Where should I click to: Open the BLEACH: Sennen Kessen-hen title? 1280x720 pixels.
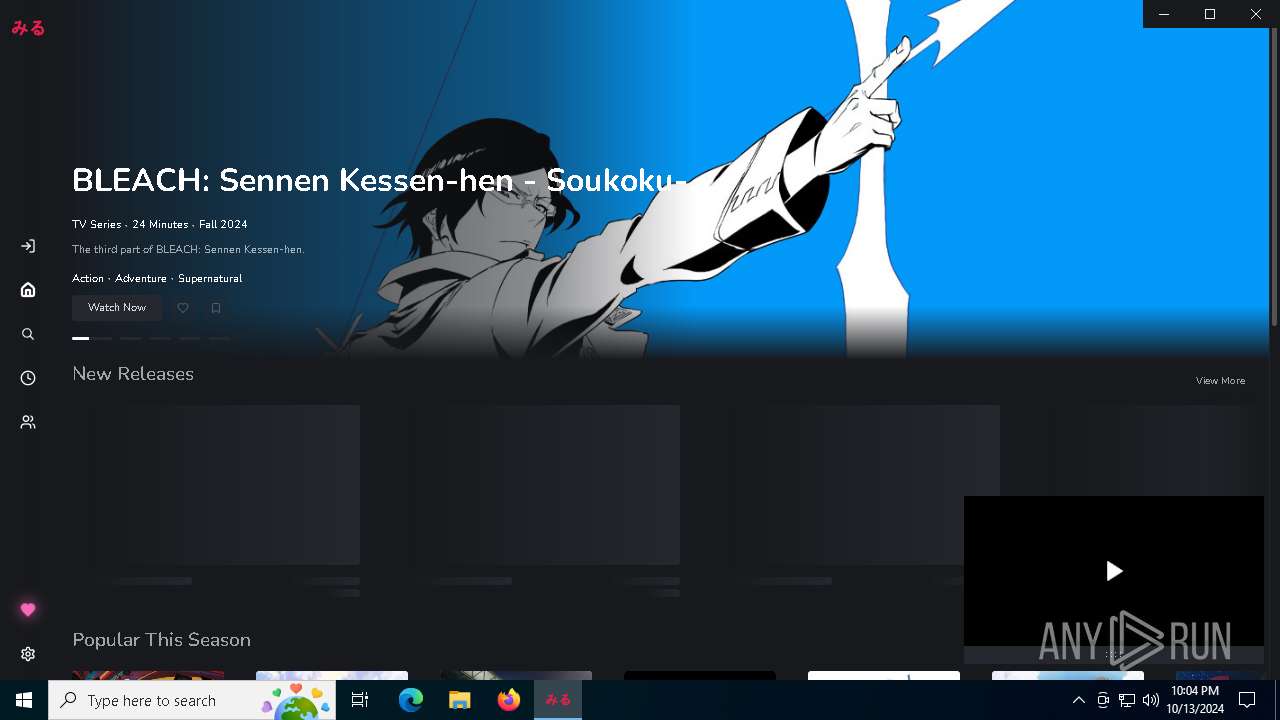[380, 180]
